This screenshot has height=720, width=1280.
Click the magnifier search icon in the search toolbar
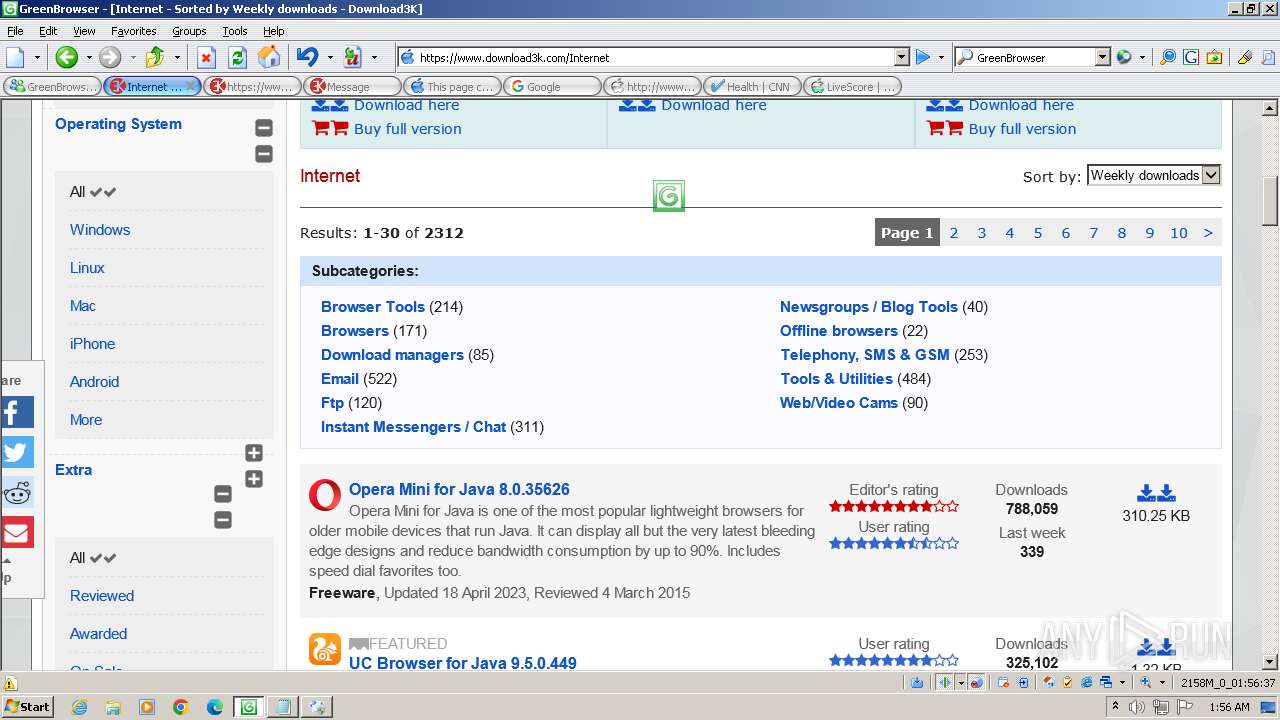click(1167, 57)
